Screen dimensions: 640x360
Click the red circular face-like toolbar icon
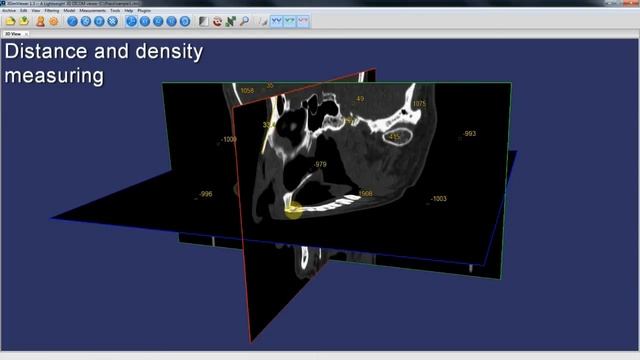click(x=217, y=21)
